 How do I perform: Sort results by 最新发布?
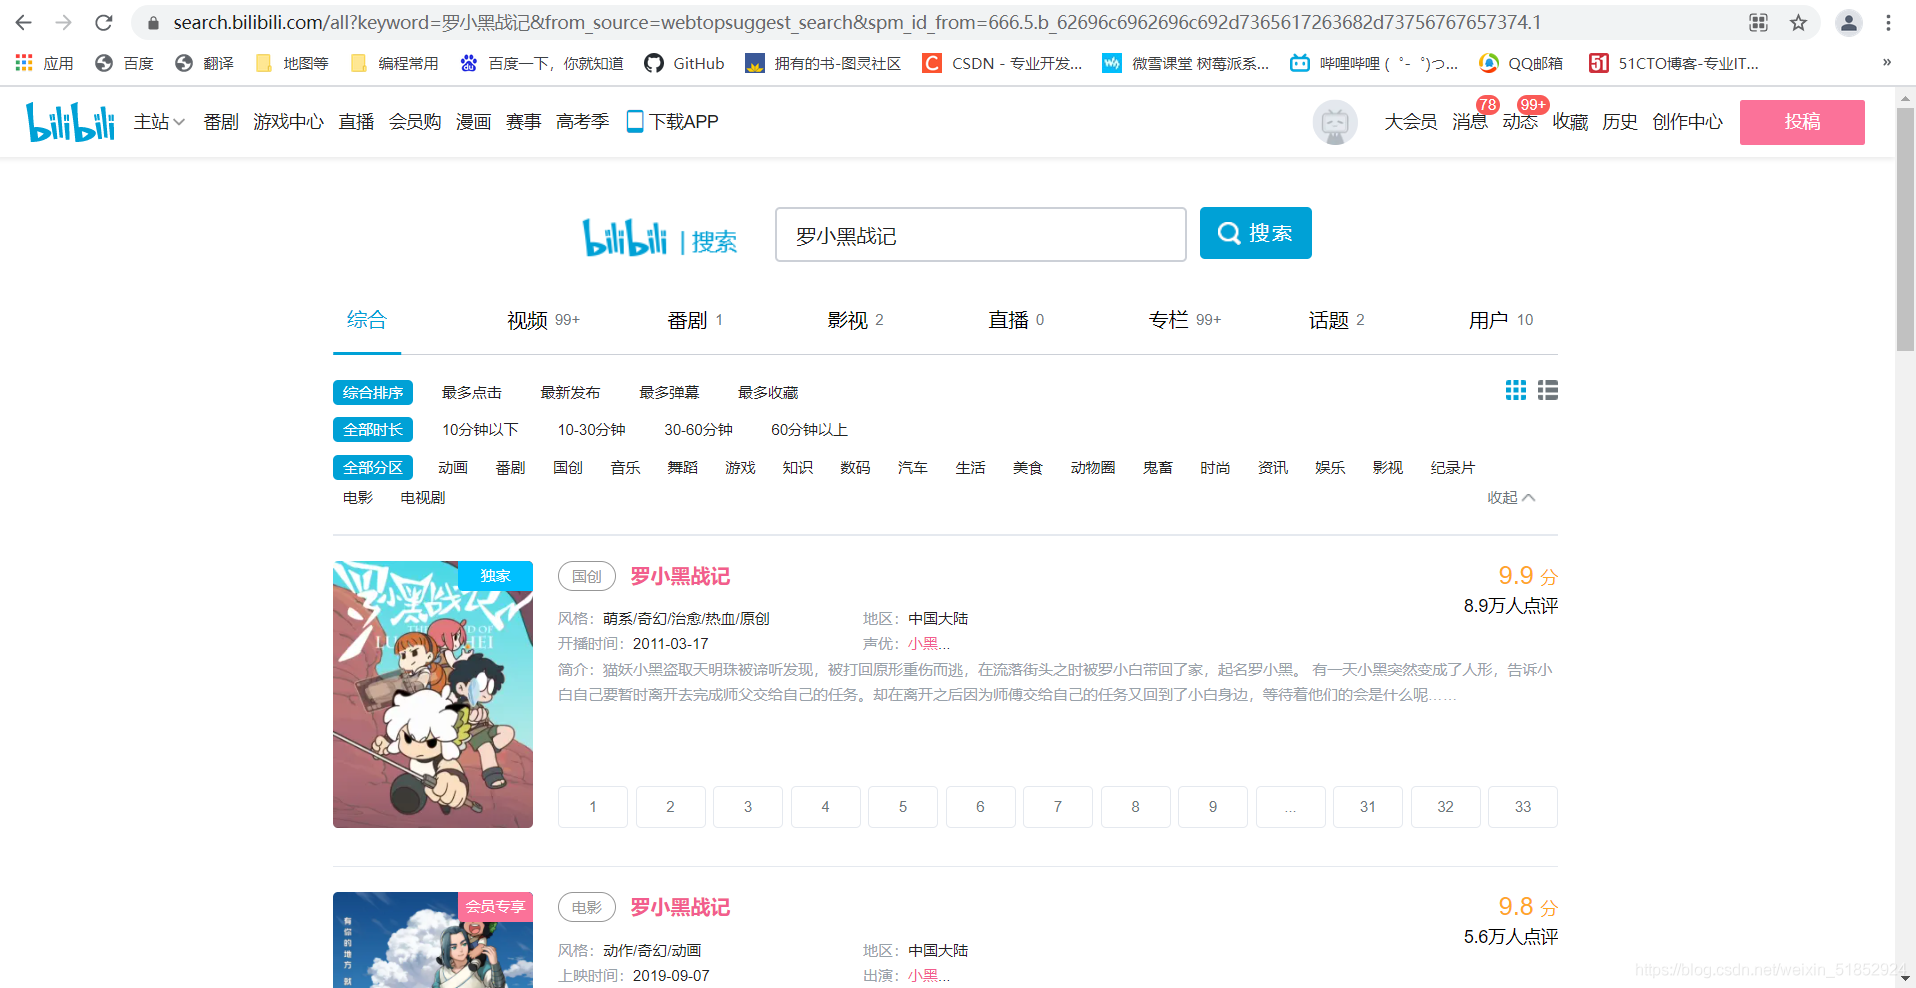[x=570, y=393]
